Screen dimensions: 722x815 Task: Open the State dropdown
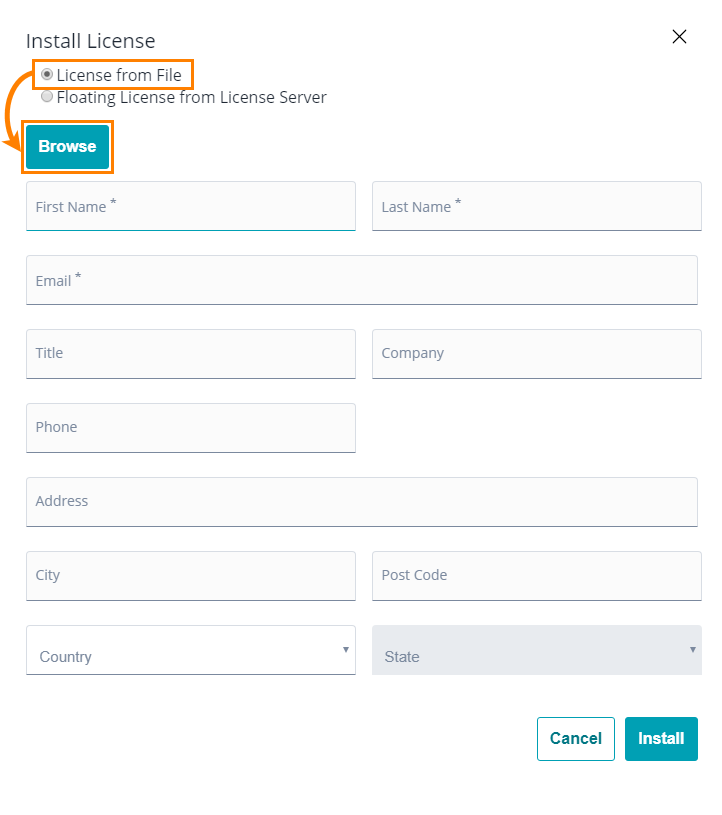pyautogui.click(x=536, y=650)
